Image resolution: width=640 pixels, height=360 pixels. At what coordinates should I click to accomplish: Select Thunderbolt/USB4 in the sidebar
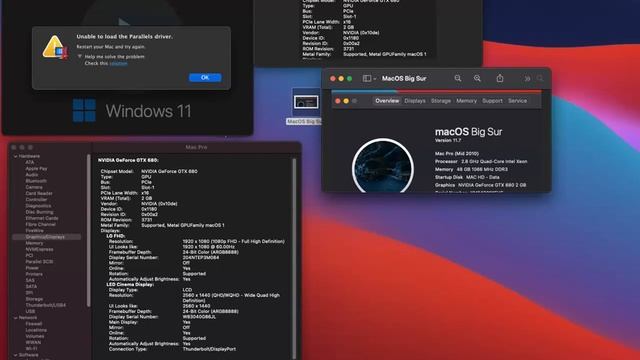point(45,305)
